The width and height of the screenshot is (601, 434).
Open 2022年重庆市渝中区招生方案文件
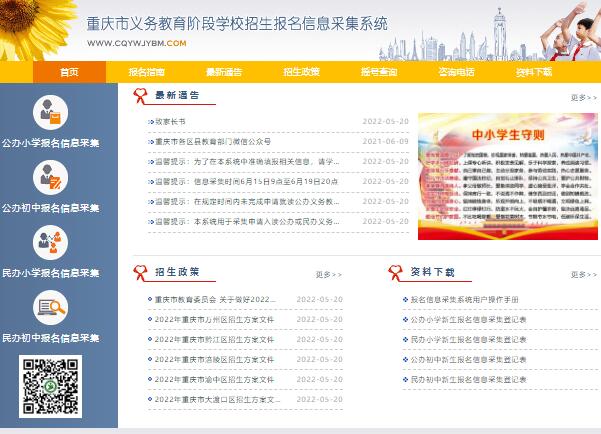(214, 379)
